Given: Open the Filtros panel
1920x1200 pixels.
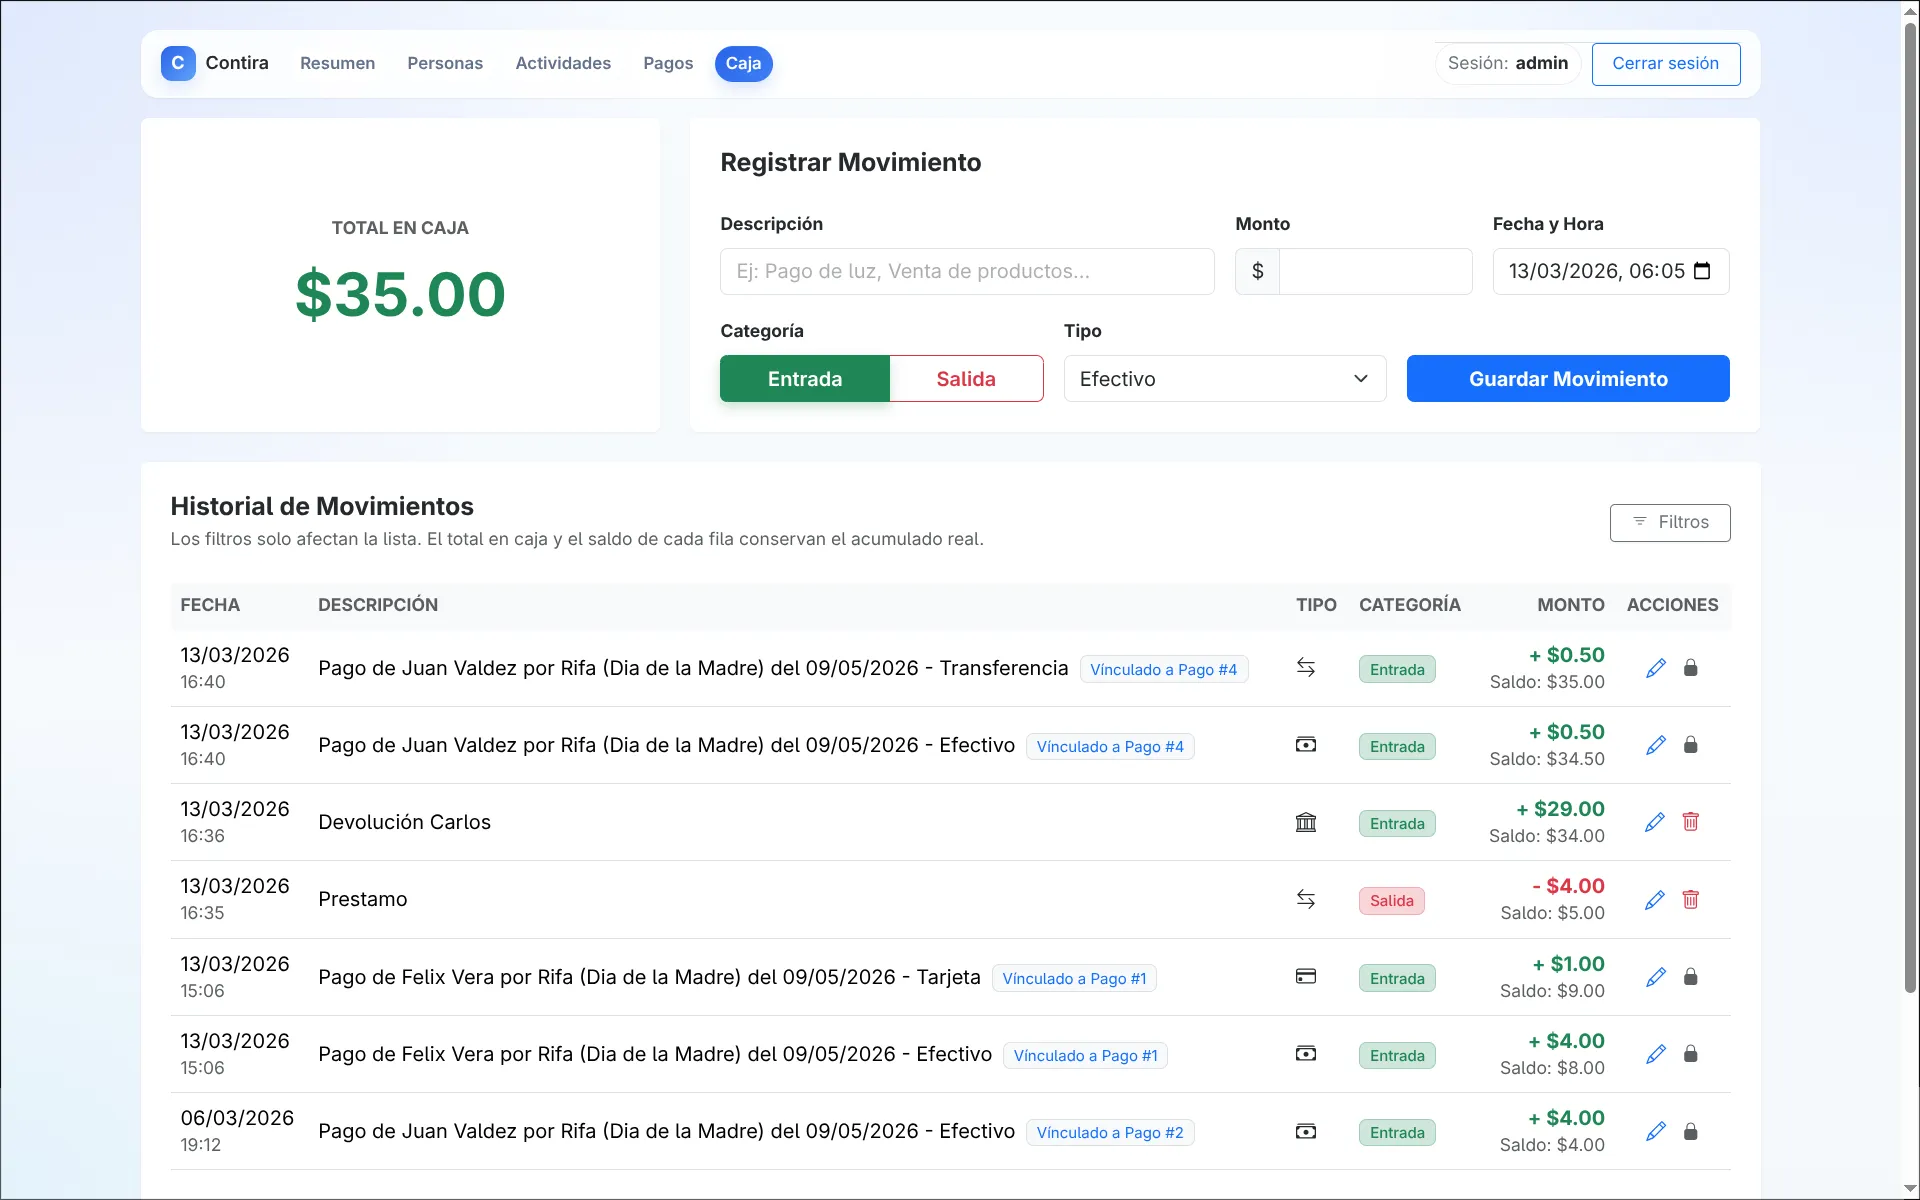Looking at the screenshot, I should point(1670,522).
